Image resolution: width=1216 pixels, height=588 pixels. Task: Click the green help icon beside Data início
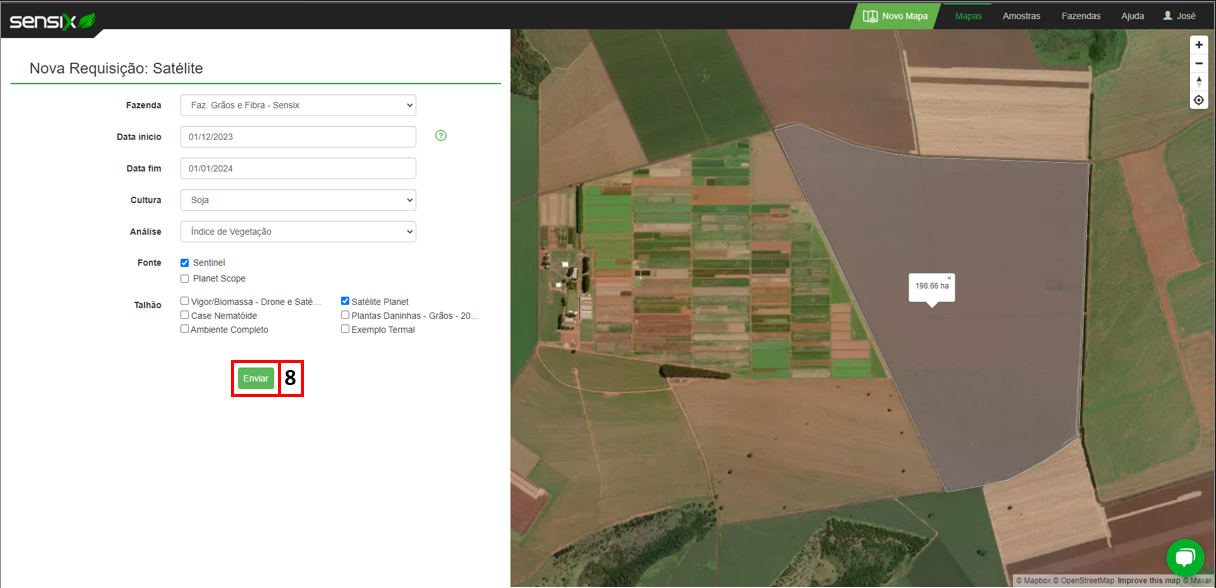[441, 136]
